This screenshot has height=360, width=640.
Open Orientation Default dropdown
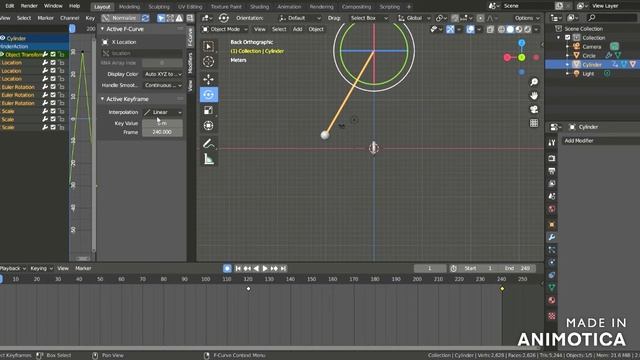click(x=299, y=18)
